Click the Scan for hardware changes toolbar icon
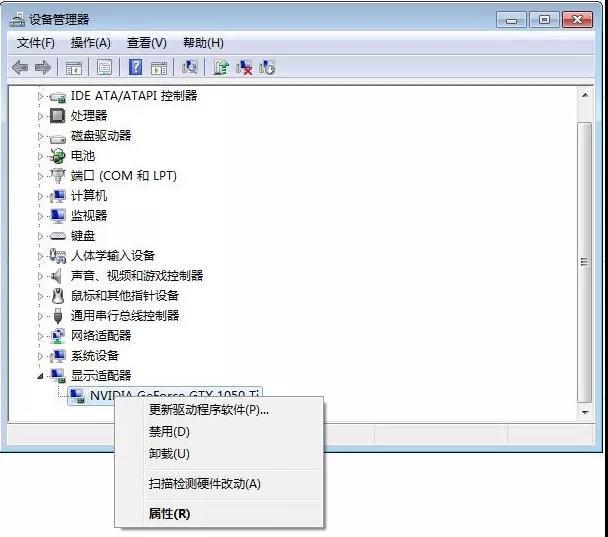The height and width of the screenshot is (537, 608). pyautogui.click(x=190, y=67)
